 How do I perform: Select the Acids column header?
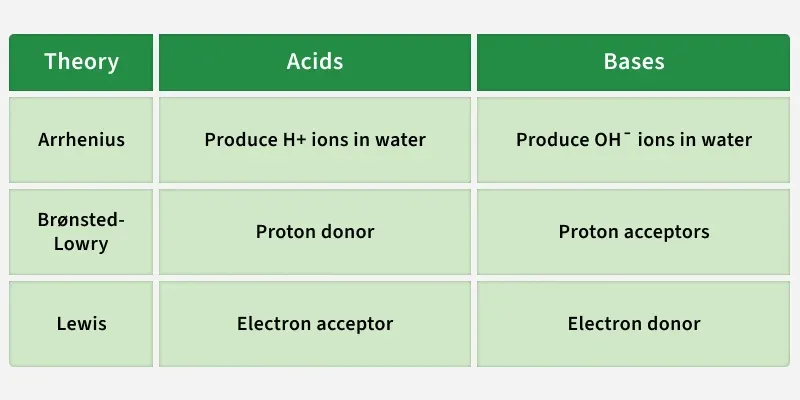(x=315, y=62)
